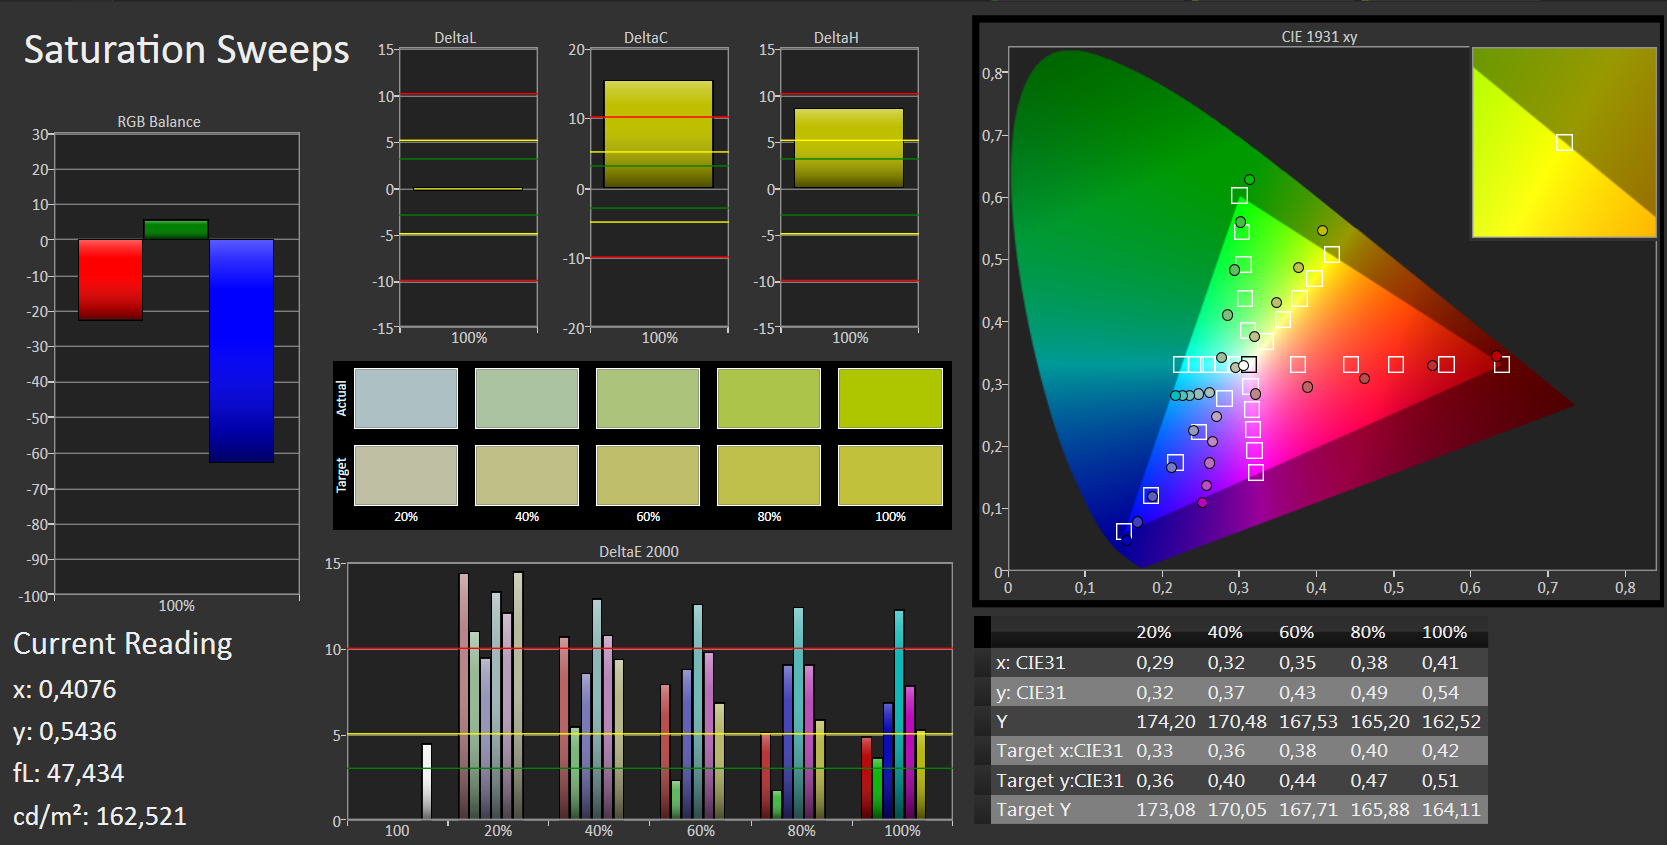Select the x: CIE31 row label in table

coord(1030,663)
